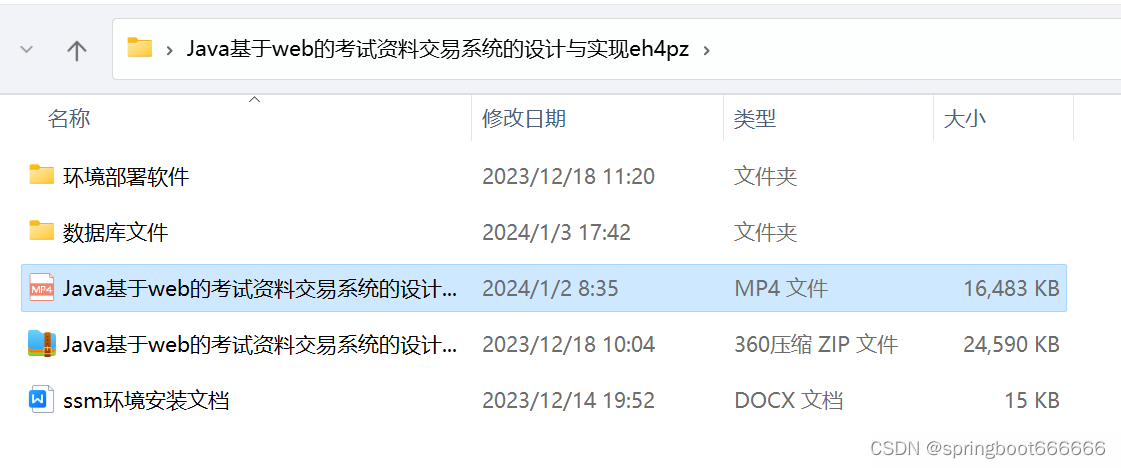Screen dimensions: 1121x468
Task: Click the Up one level arrow
Action: point(76,49)
